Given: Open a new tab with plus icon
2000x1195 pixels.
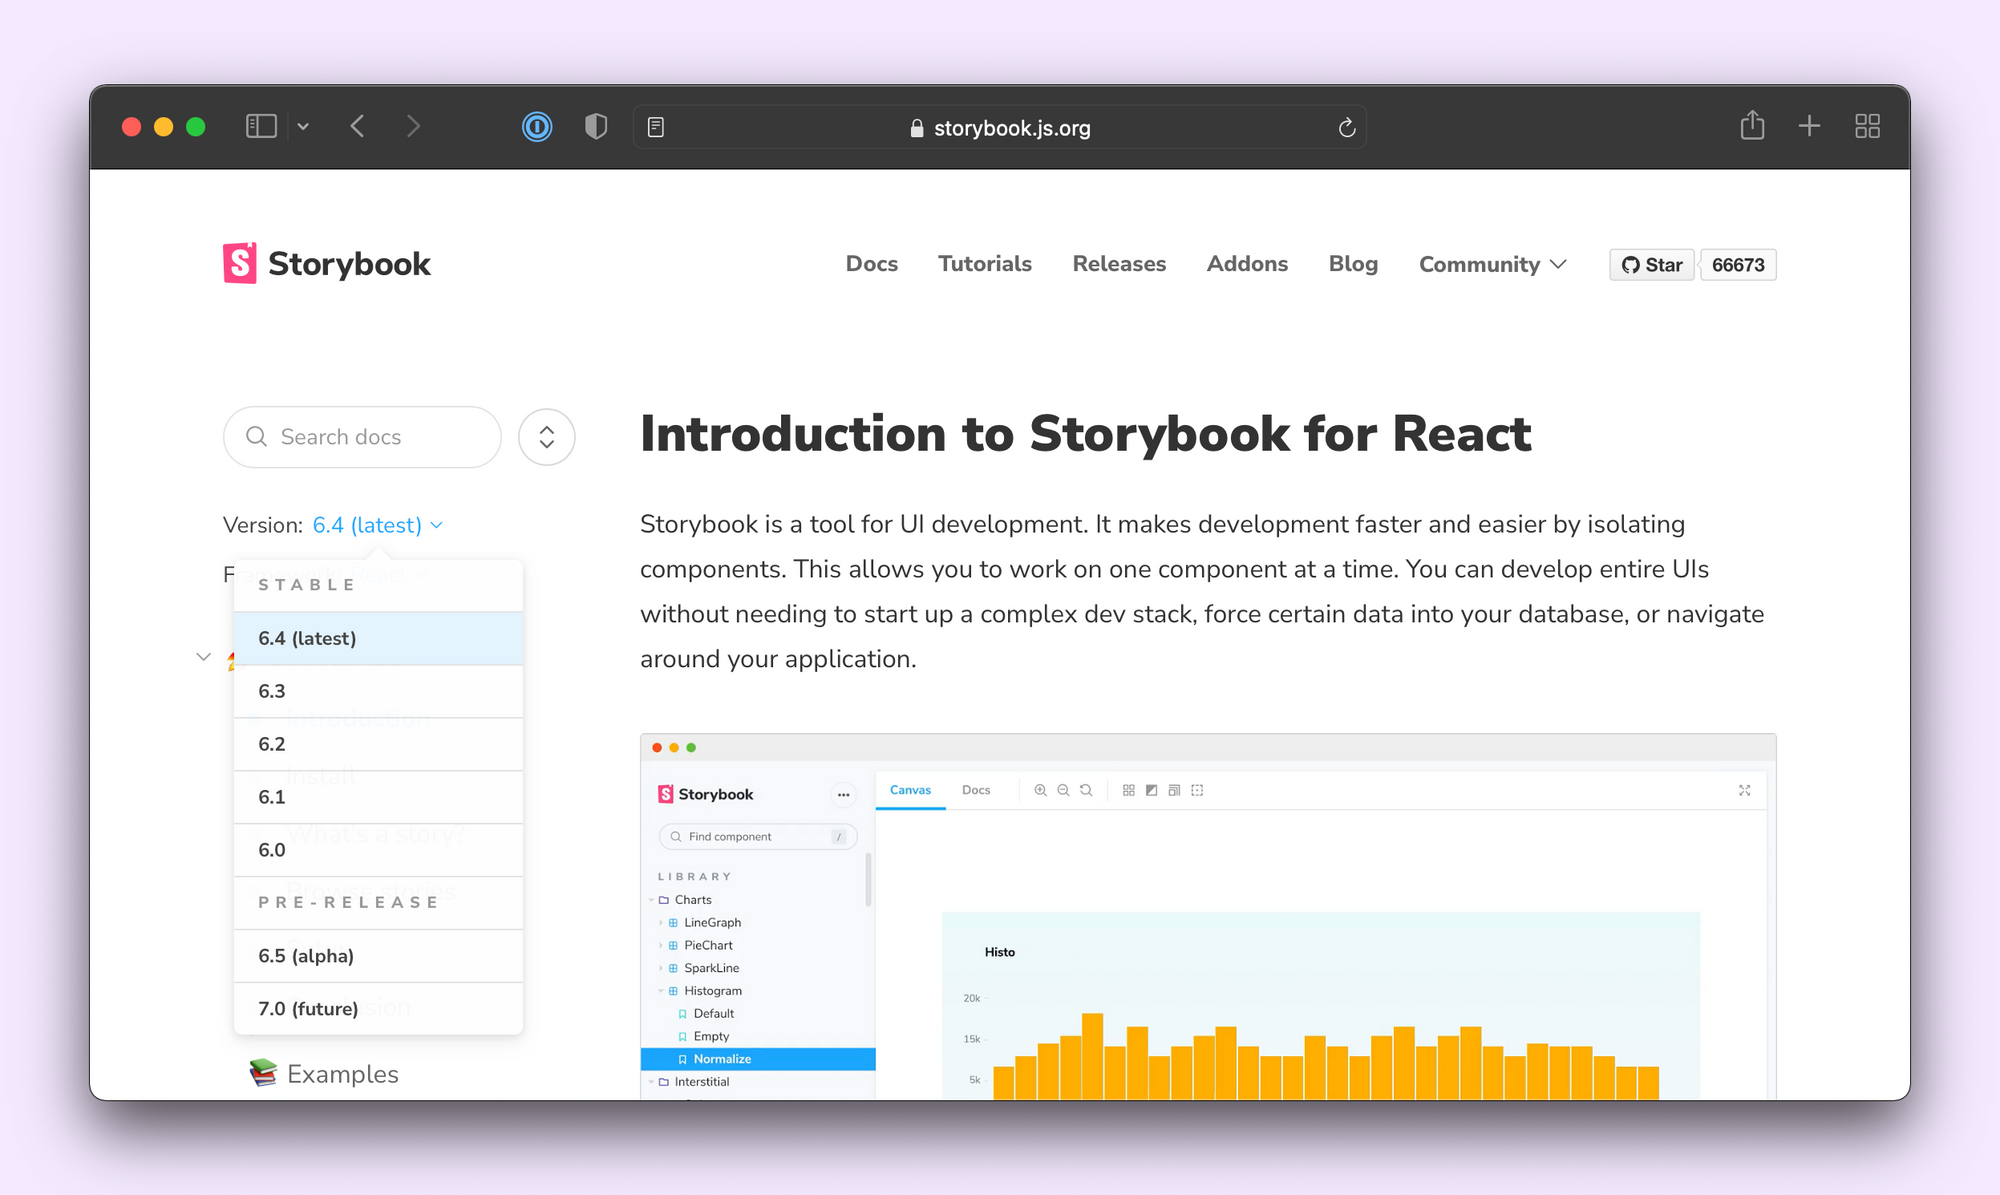Looking at the screenshot, I should click(x=1809, y=126).
